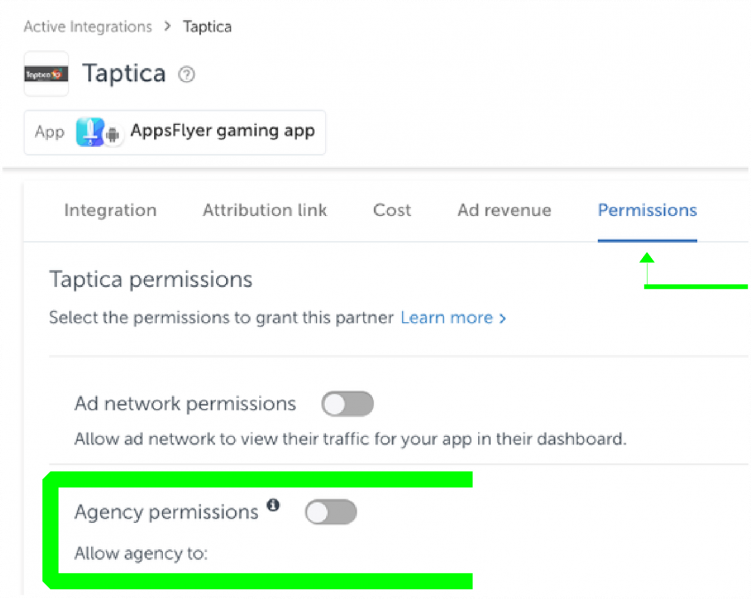Select the Permissions tab
This screenshot has height=599, width=751.
click(x=647, y=210)
